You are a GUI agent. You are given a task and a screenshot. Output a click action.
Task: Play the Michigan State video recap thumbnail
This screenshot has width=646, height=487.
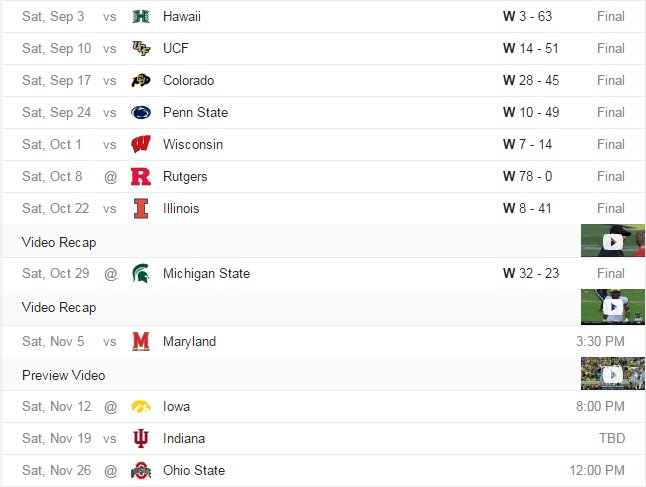coord(613,307)
